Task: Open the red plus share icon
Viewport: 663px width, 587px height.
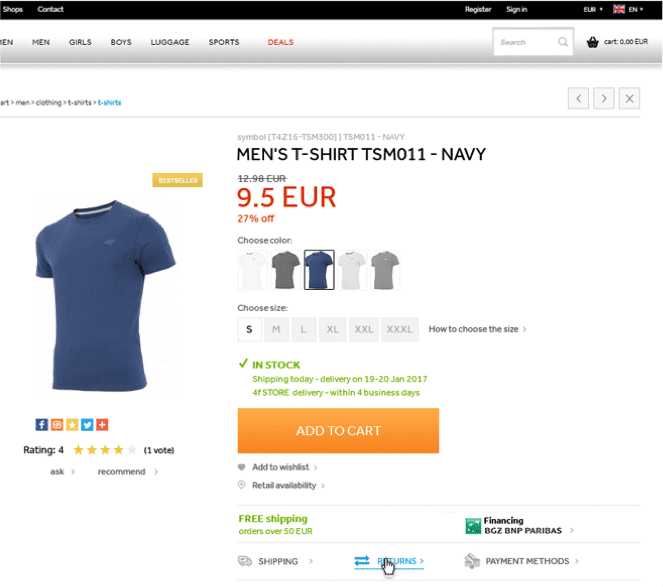Action: (x=102, y=425)
